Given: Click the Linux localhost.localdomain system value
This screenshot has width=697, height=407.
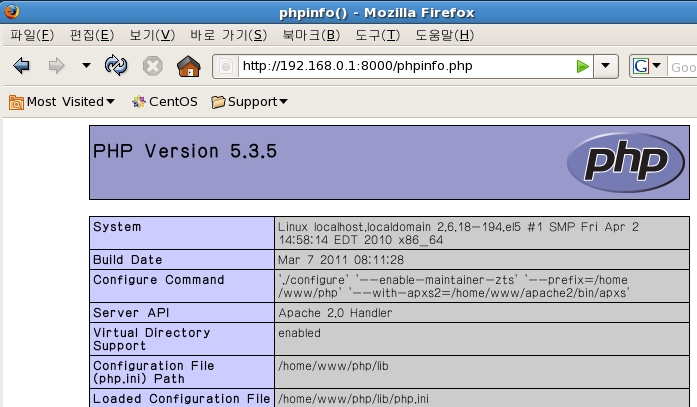Looking at the screenshot, I should tap(458, 233).
